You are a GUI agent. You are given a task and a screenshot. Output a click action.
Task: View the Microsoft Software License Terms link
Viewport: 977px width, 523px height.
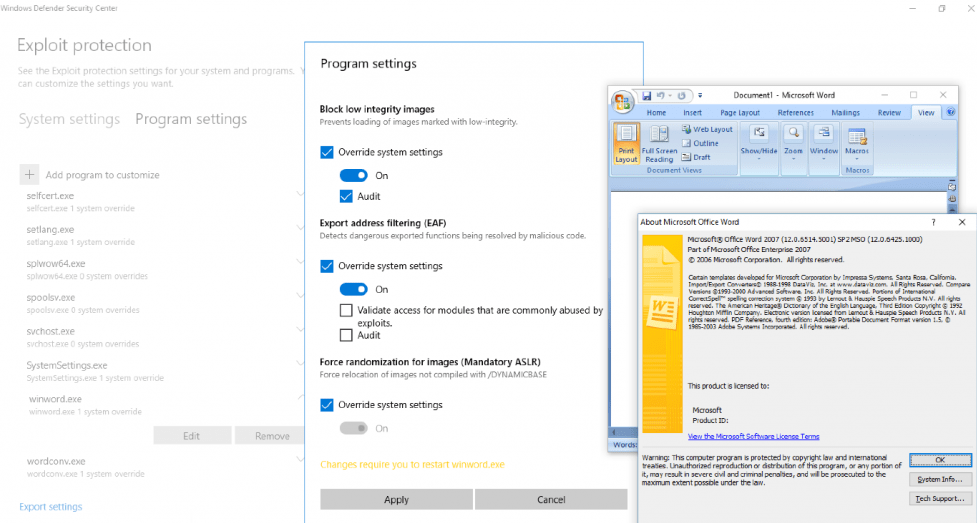coord(753,436)
